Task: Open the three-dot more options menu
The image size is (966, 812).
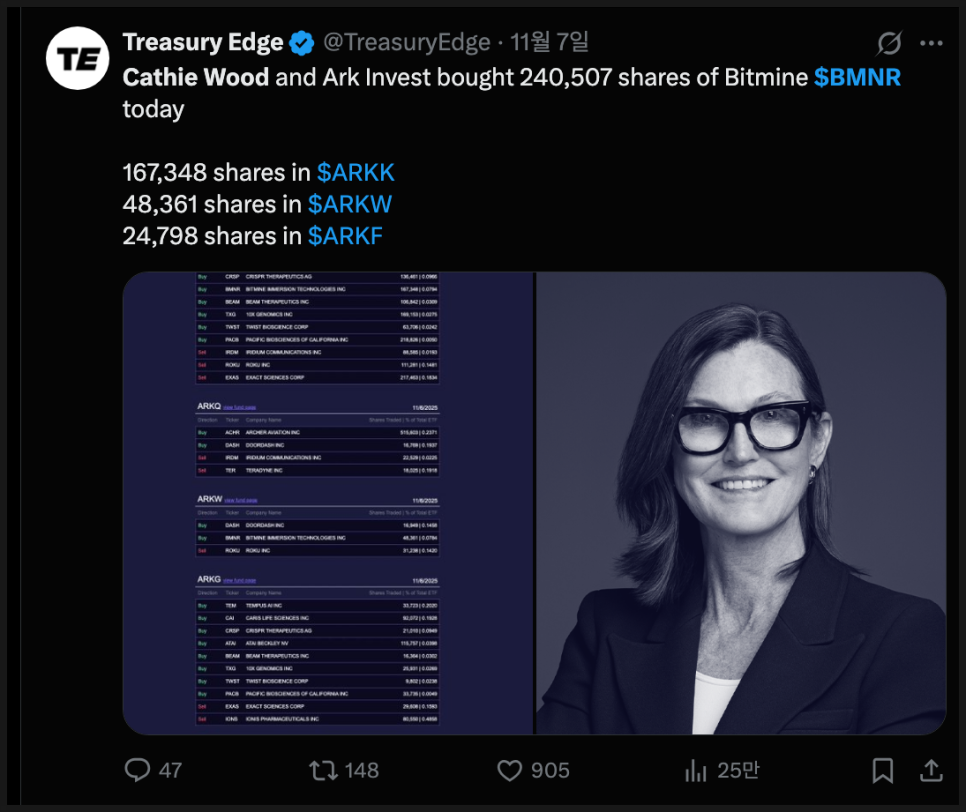Action: tap(931, 44)
